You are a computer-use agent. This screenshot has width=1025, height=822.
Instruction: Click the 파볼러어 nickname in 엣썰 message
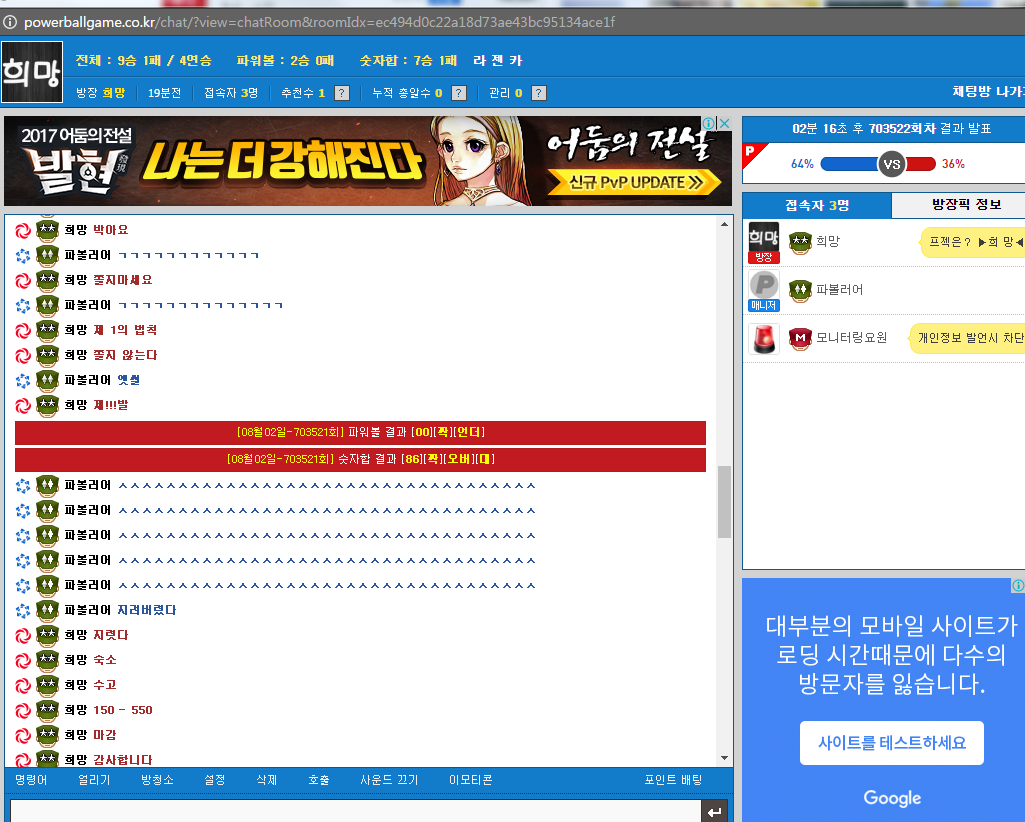point(88,380)
